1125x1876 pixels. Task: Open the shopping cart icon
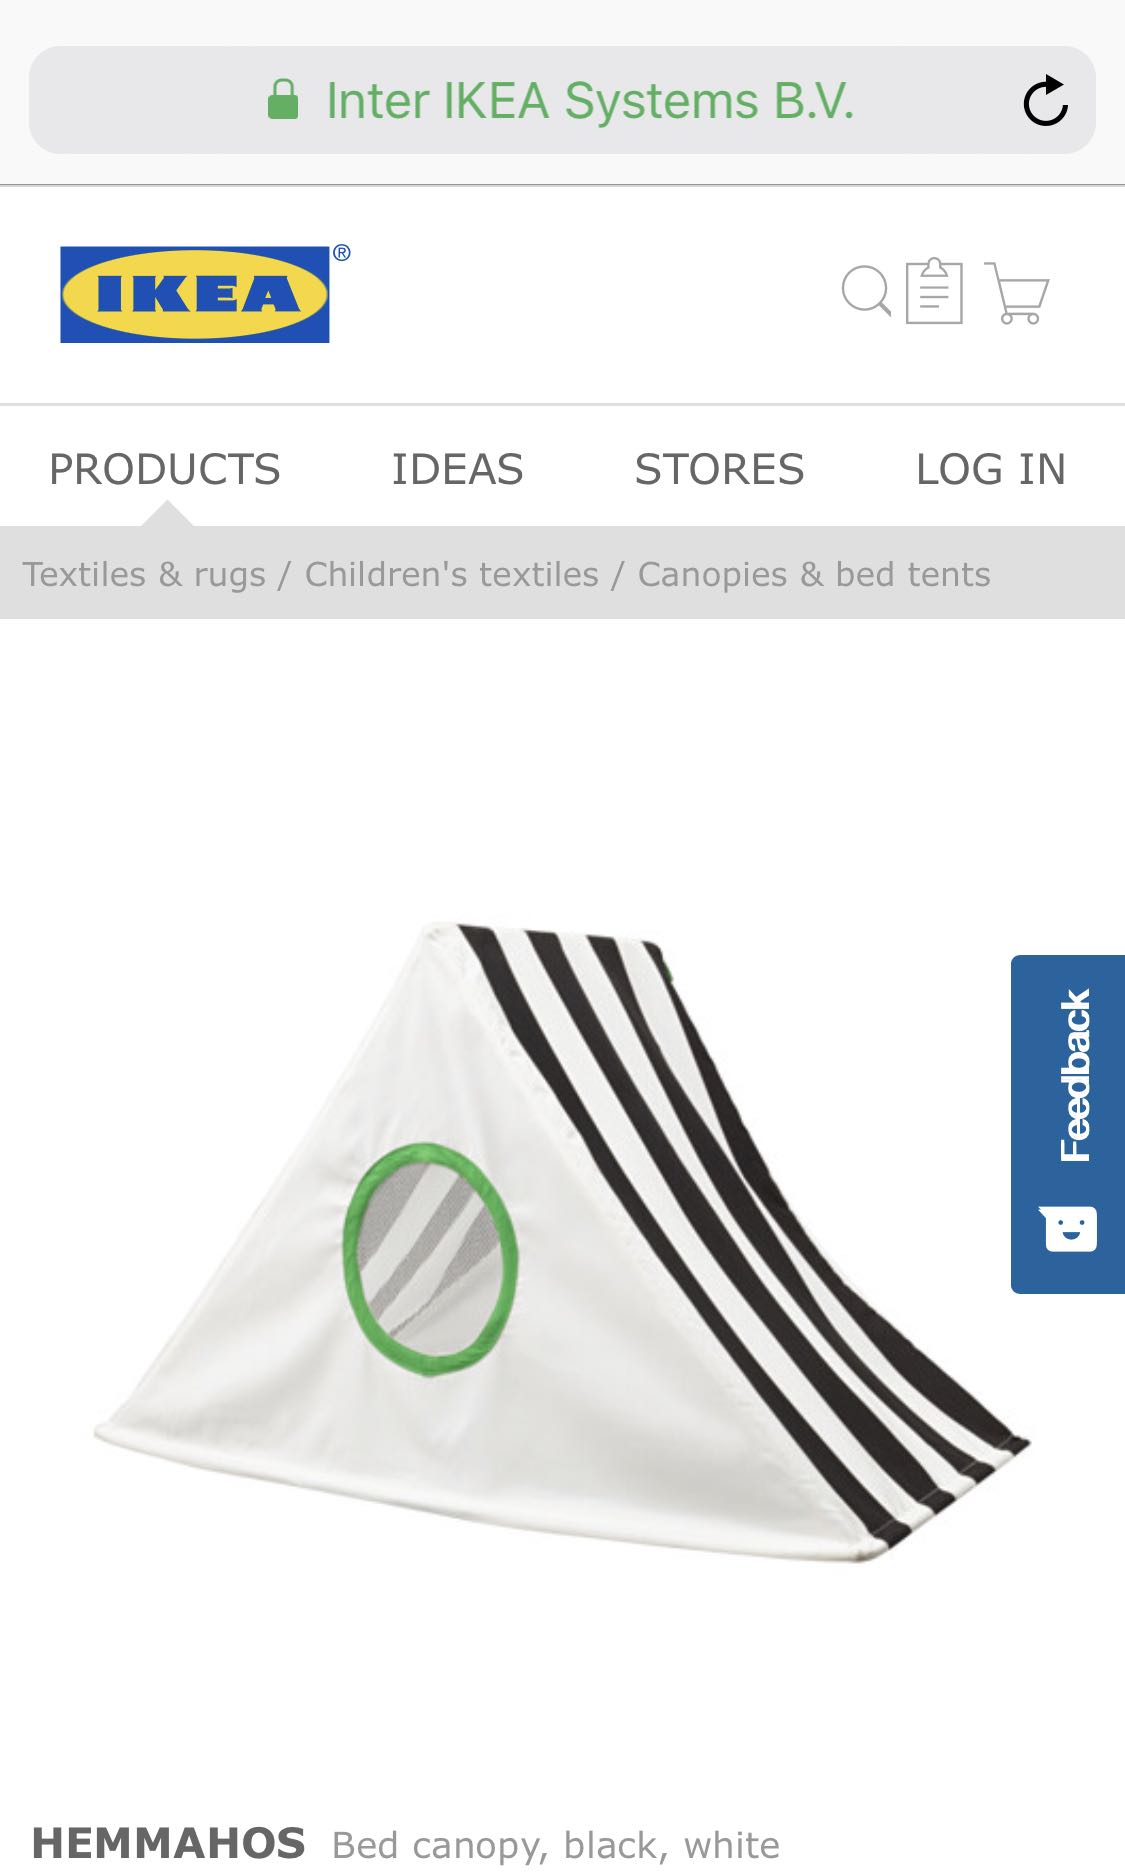[x=1017, y=293]
